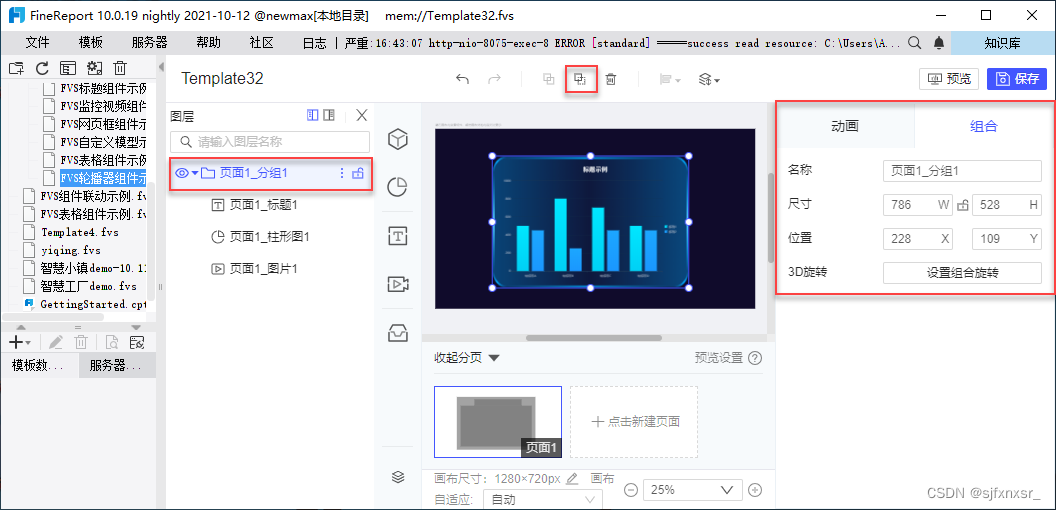Click the 保存 save button
Screen dimensions: 1056x510
point(1017,79)
